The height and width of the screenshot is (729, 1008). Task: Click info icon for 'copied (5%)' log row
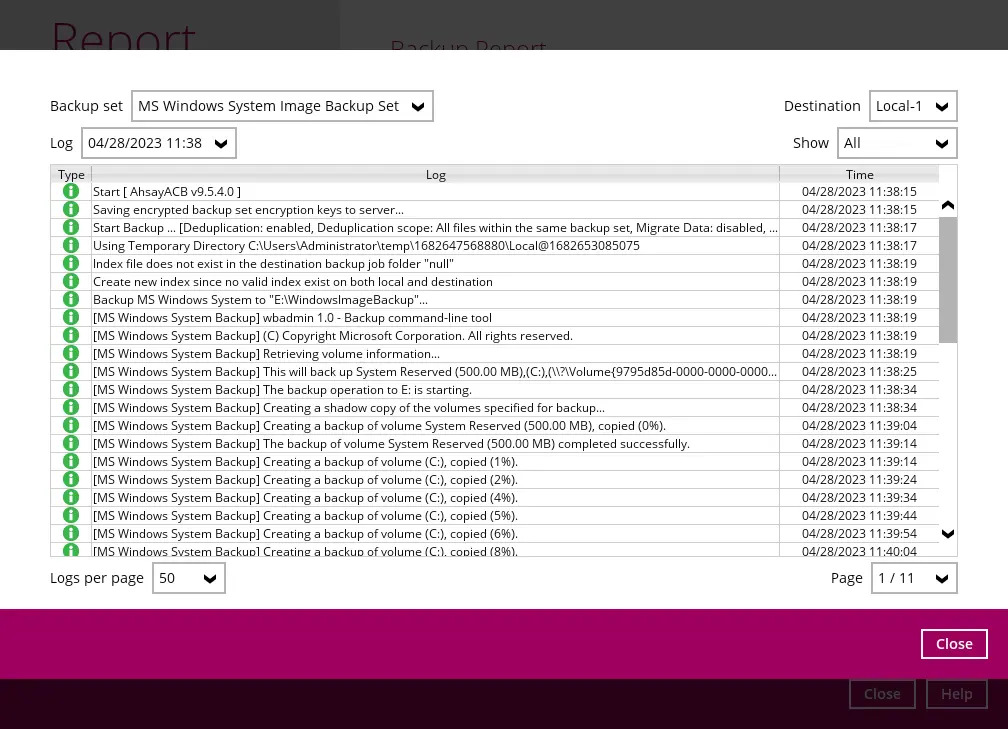(x=71, y=515)
